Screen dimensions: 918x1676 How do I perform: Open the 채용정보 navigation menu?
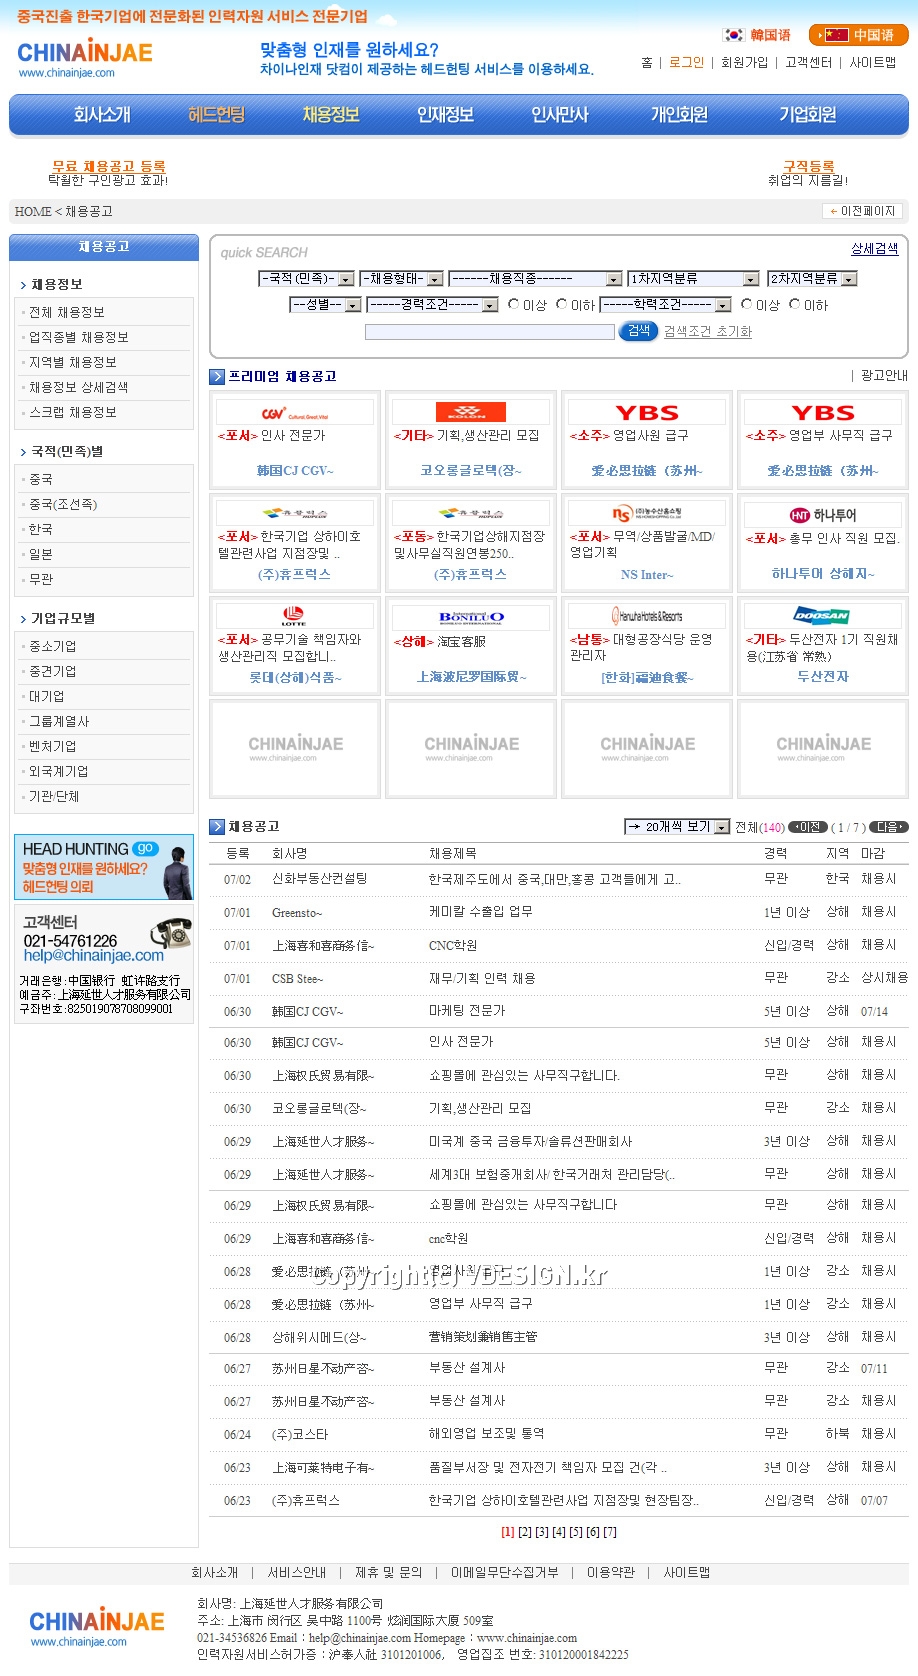coord(331,114)
